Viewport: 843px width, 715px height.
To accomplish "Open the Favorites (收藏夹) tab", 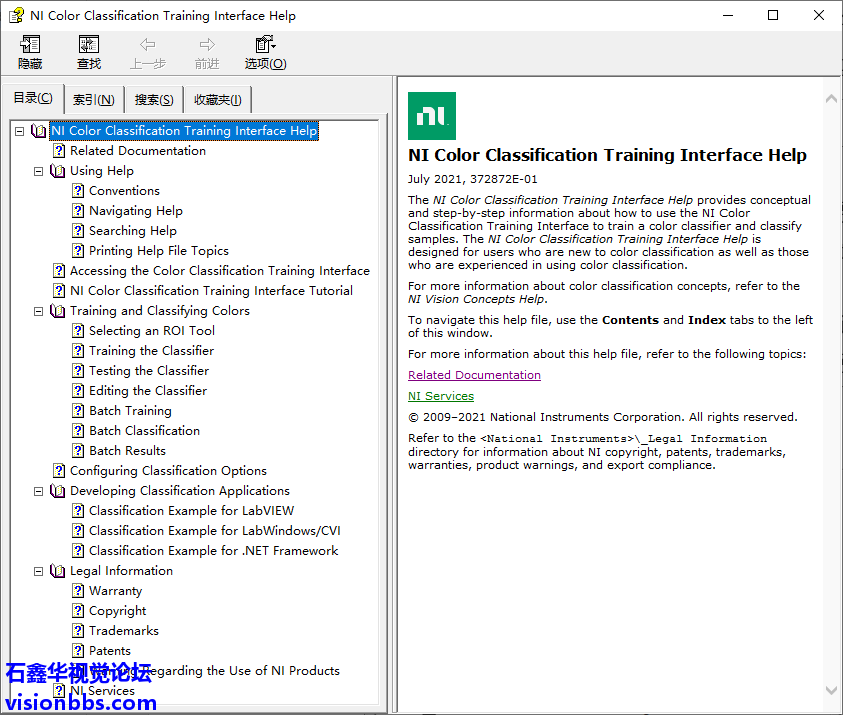I will (217, 100).
